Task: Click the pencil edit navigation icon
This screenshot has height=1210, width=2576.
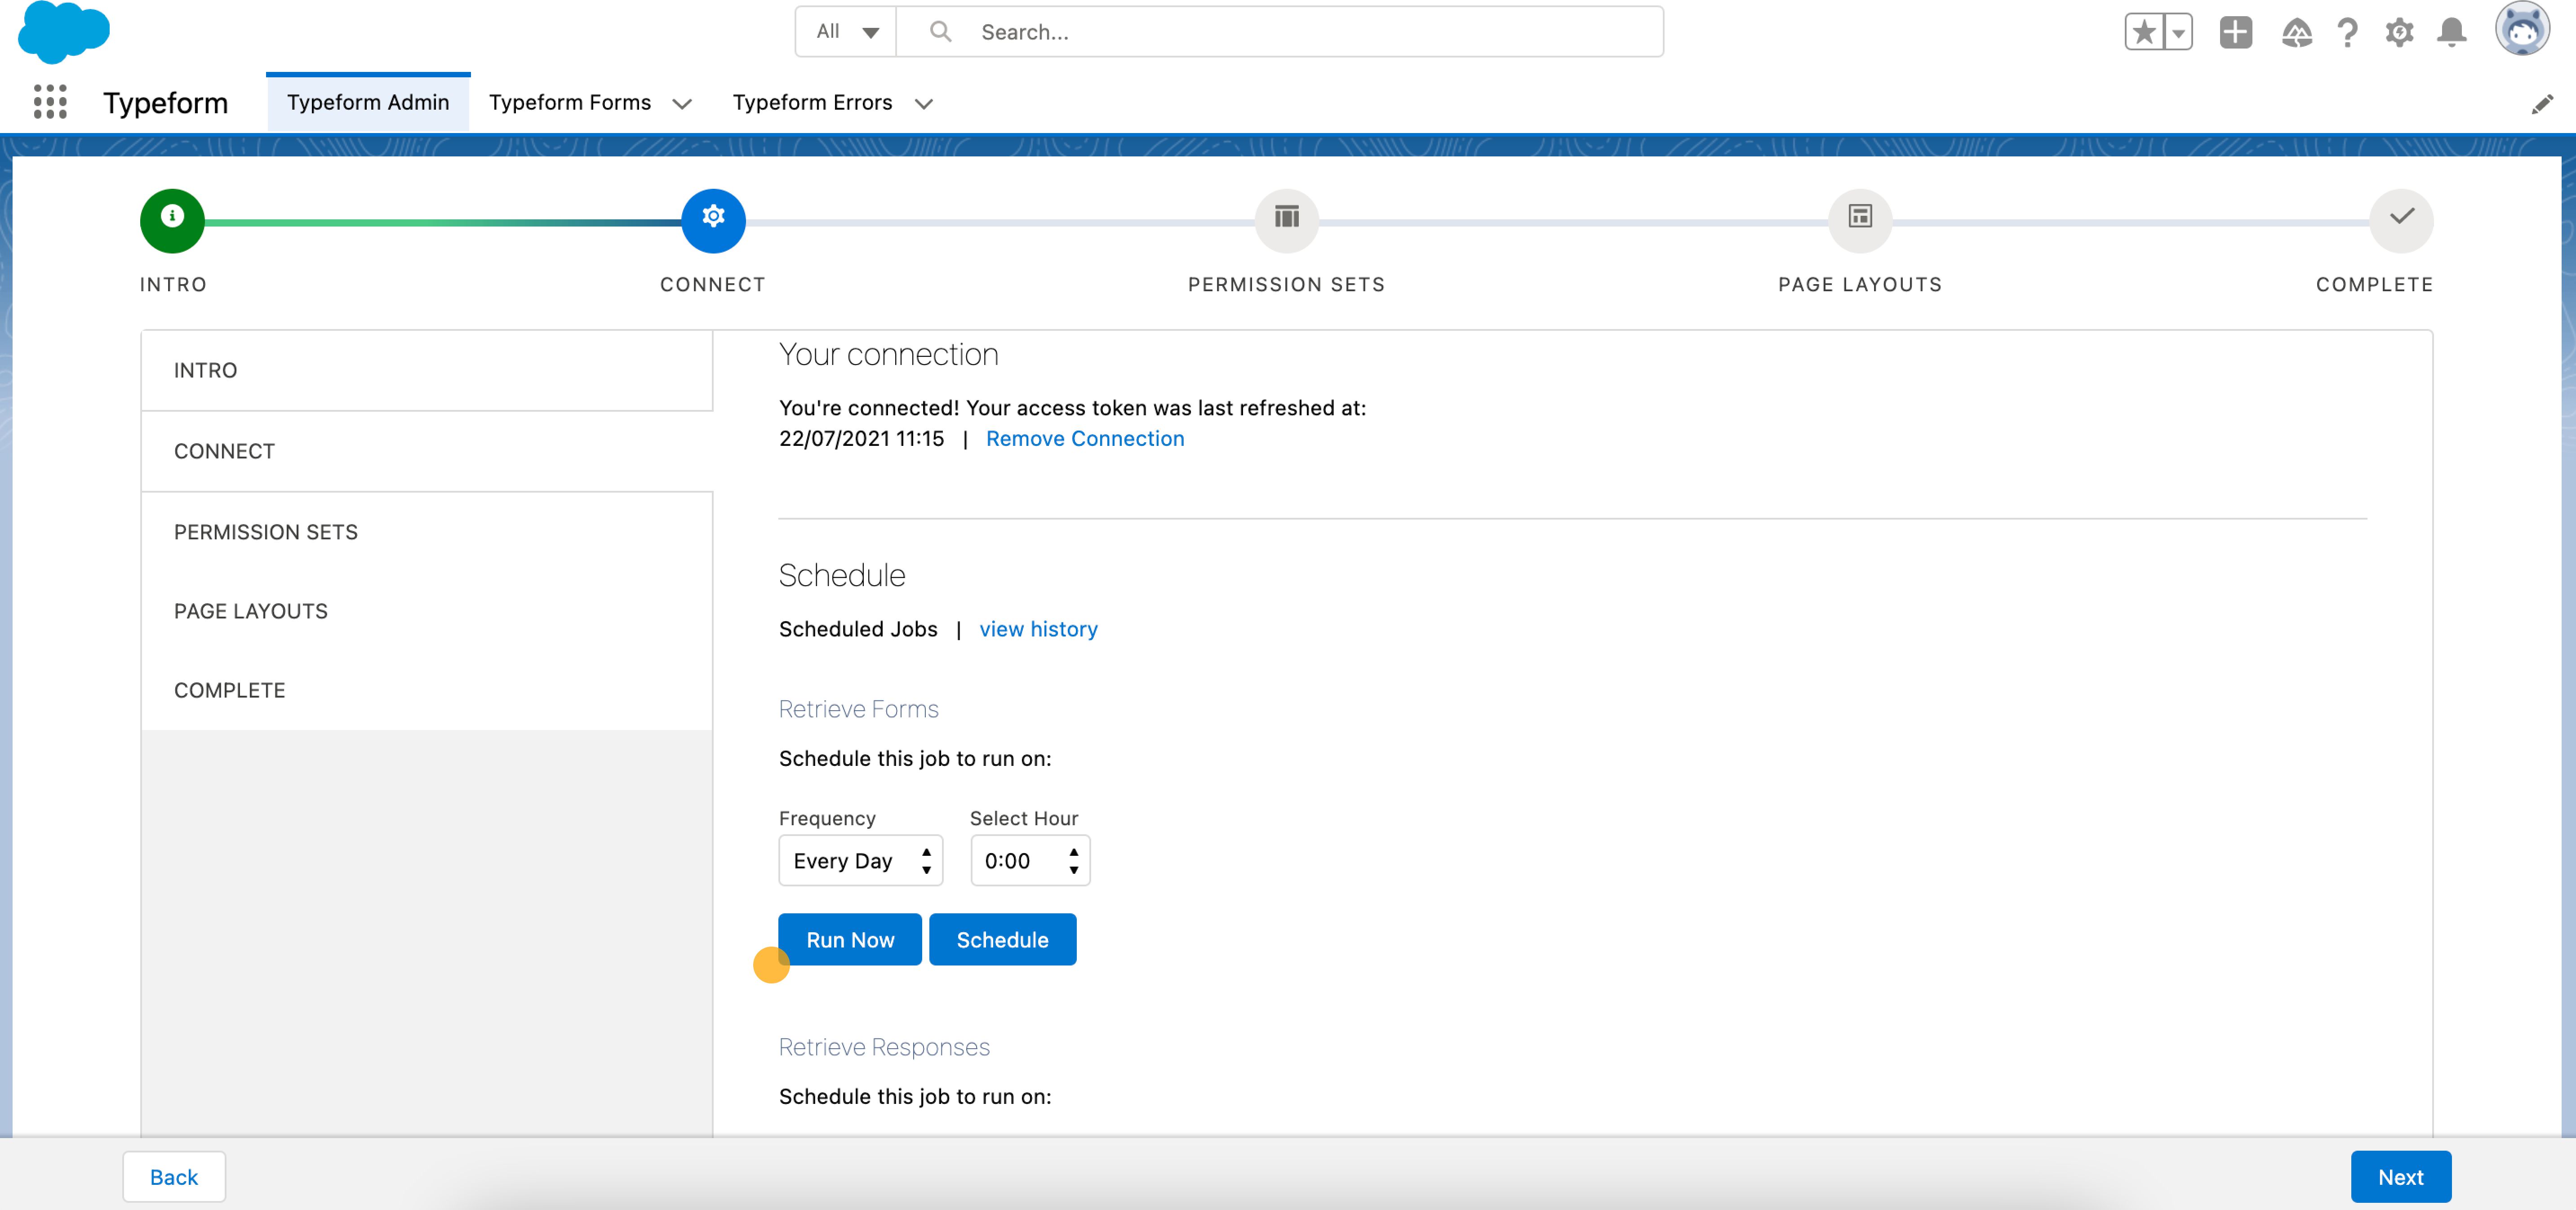Action: 2542,104
